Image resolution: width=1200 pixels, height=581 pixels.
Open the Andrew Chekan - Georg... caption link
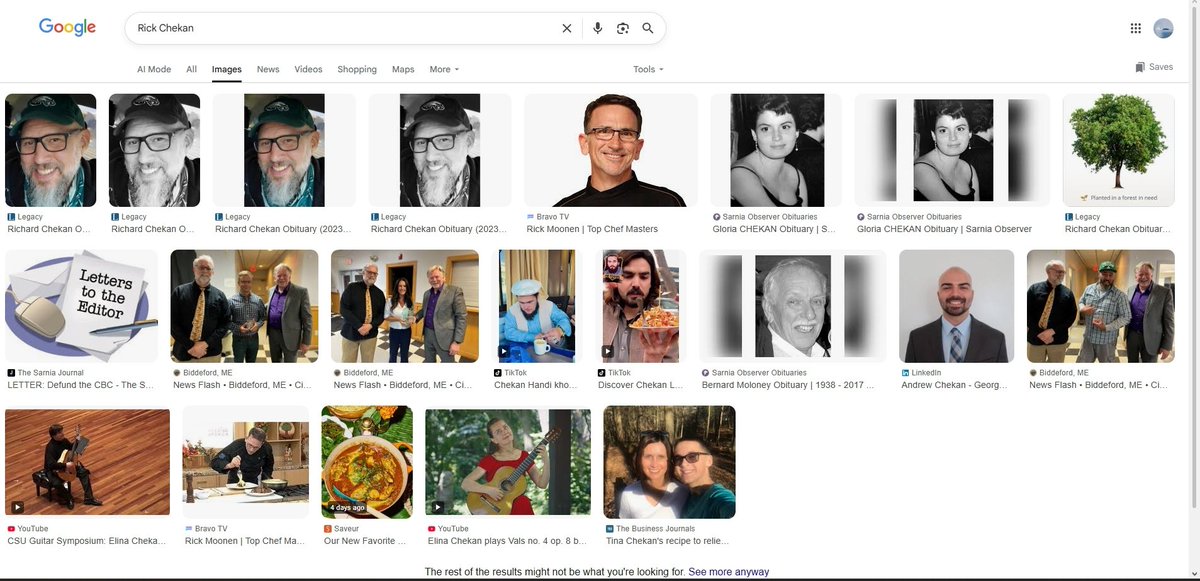pos(954,385)
